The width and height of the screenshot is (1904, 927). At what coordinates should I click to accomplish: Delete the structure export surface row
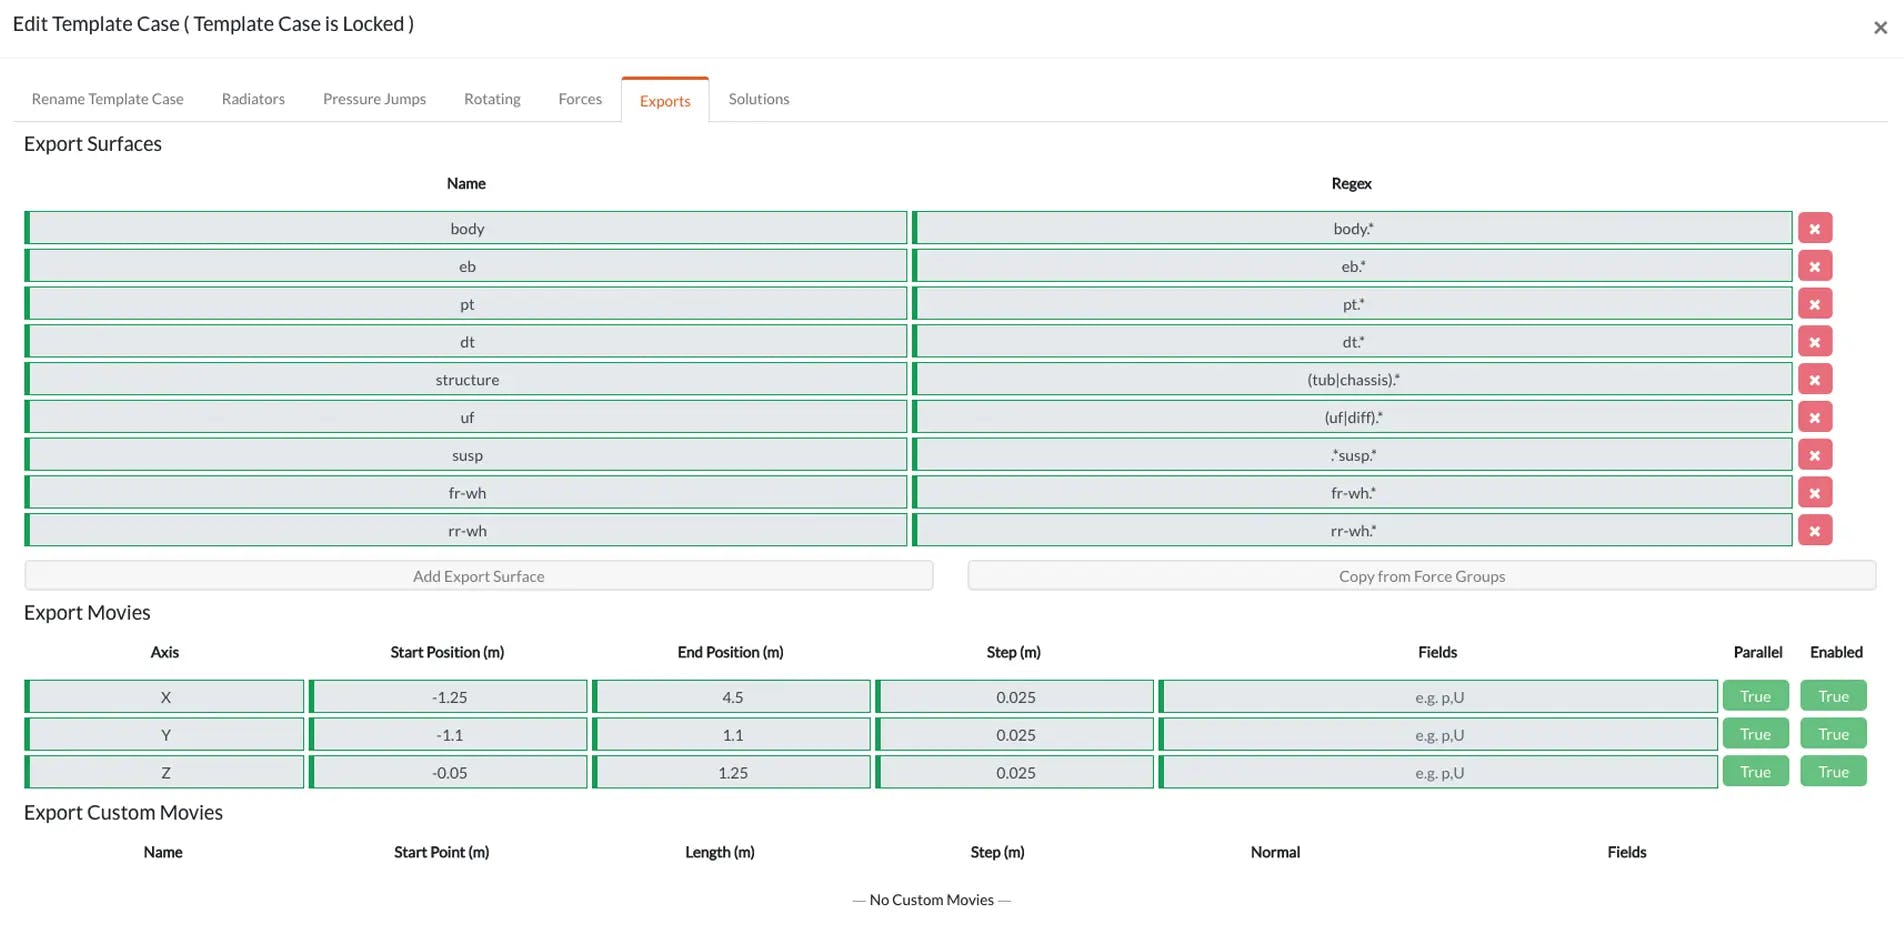tap(1814, 380)
